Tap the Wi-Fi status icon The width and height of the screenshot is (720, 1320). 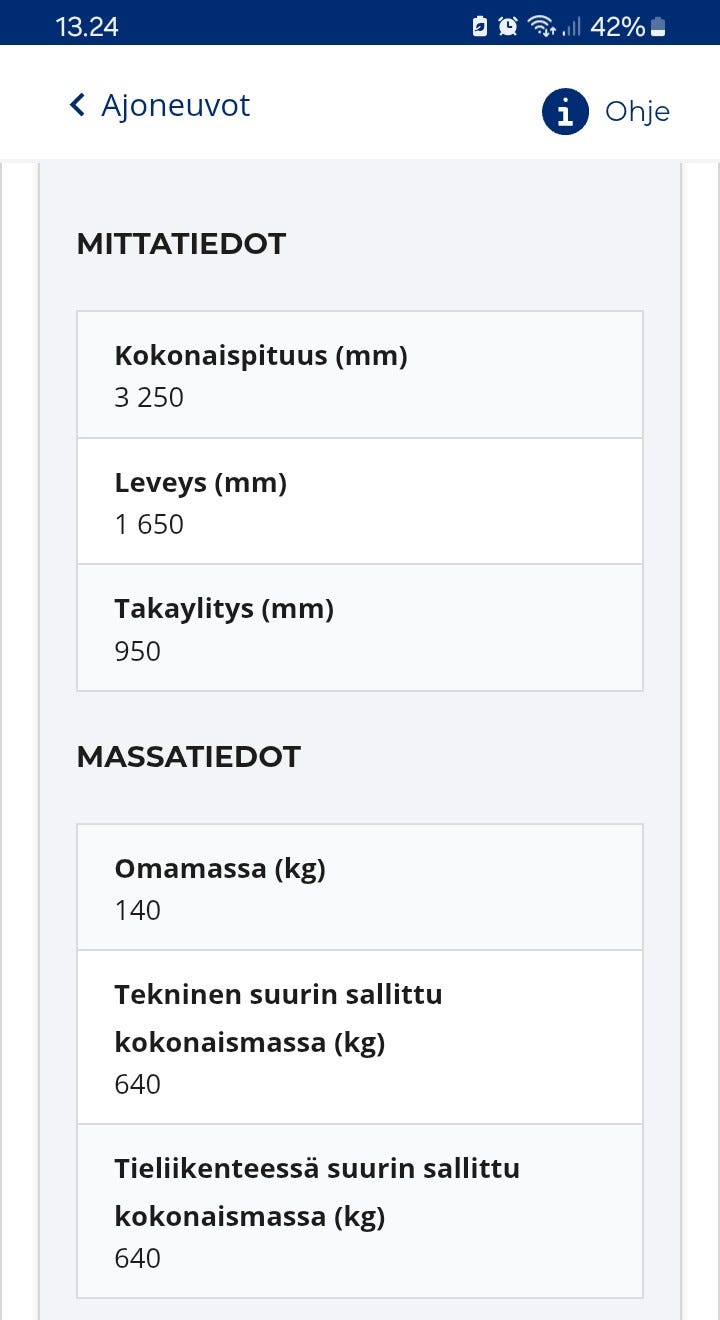542,27
